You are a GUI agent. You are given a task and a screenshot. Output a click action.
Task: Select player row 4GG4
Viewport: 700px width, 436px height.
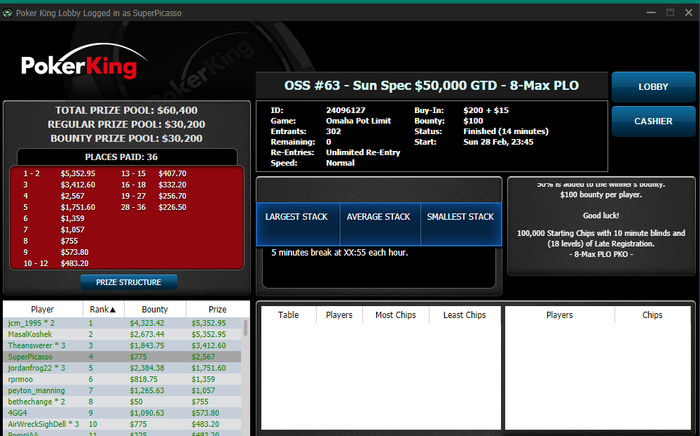click(122, 413)
